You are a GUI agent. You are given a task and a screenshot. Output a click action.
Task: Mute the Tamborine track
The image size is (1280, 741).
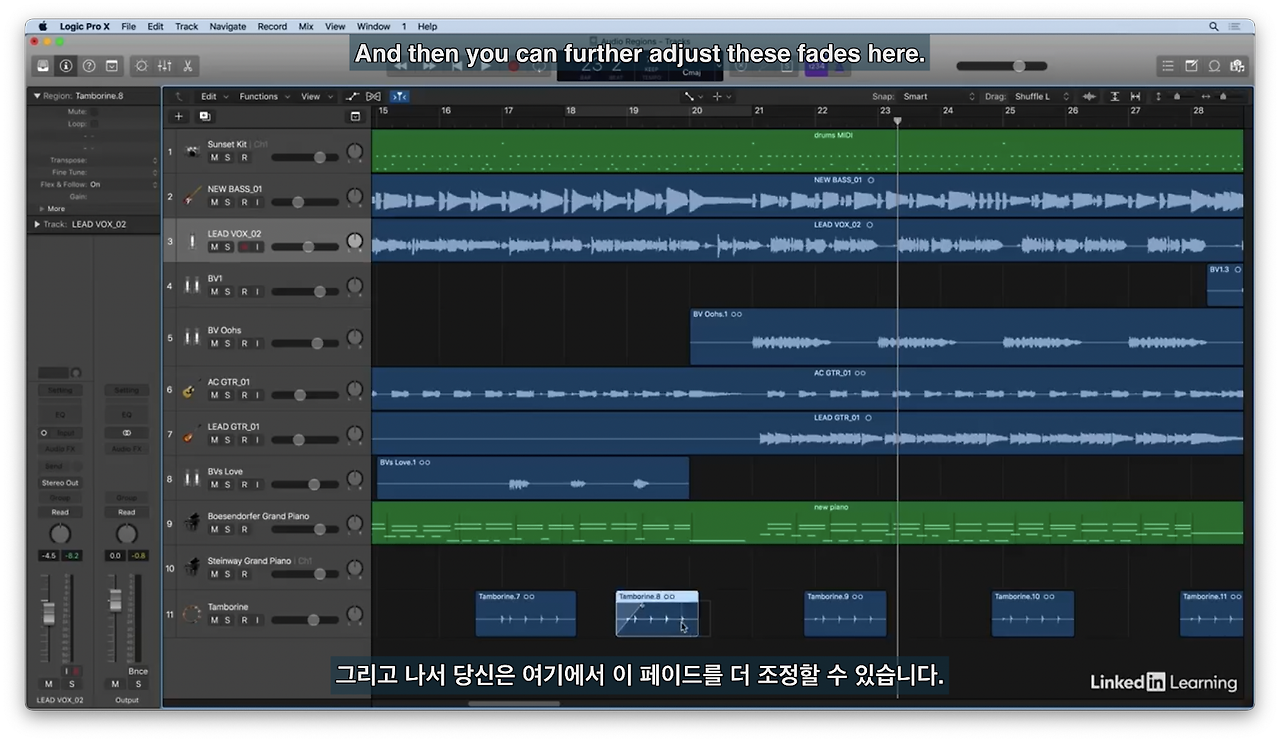214,621
